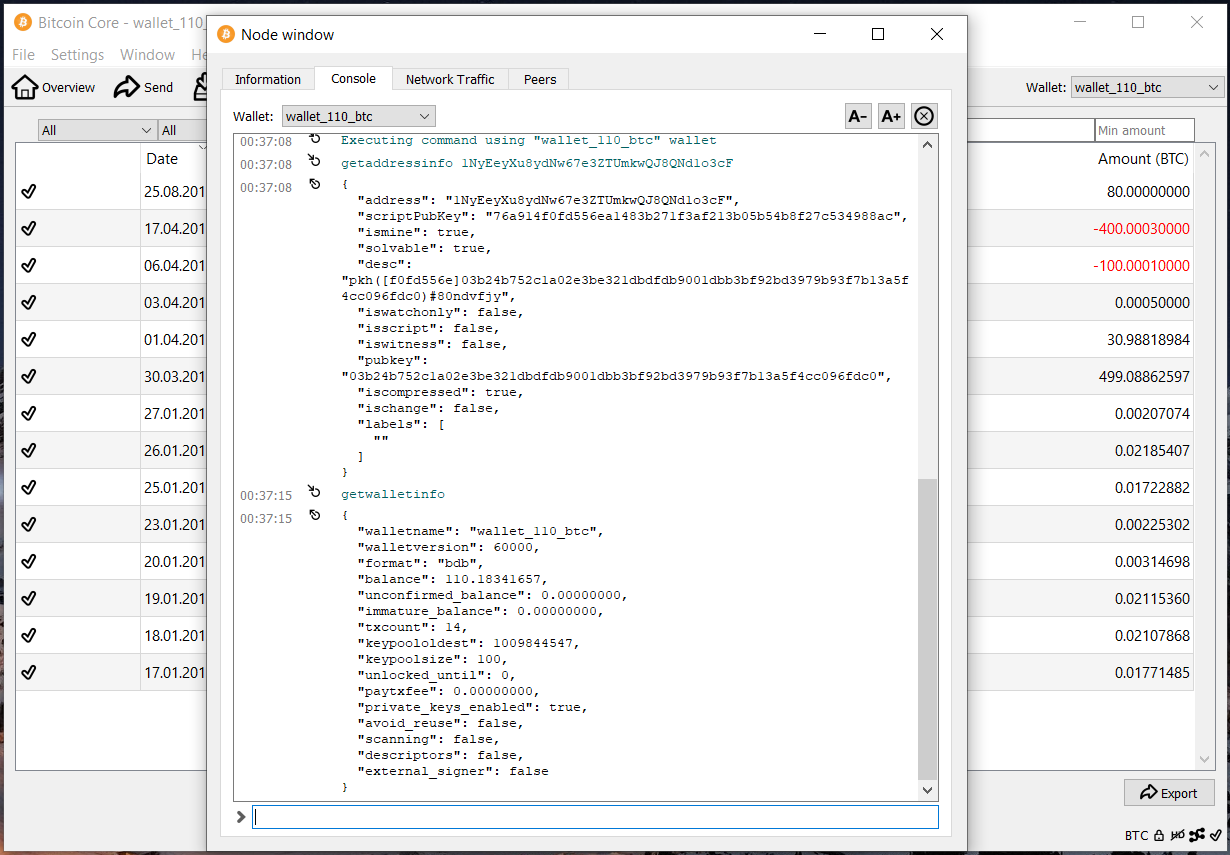
Task: Click the Amount (BTC) column header
Action: [x=1144, y=159]
